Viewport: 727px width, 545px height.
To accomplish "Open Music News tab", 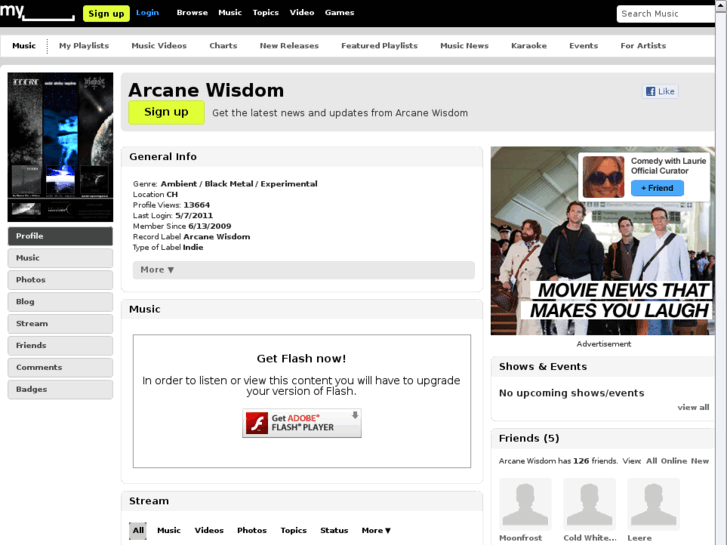I will 464,45.
